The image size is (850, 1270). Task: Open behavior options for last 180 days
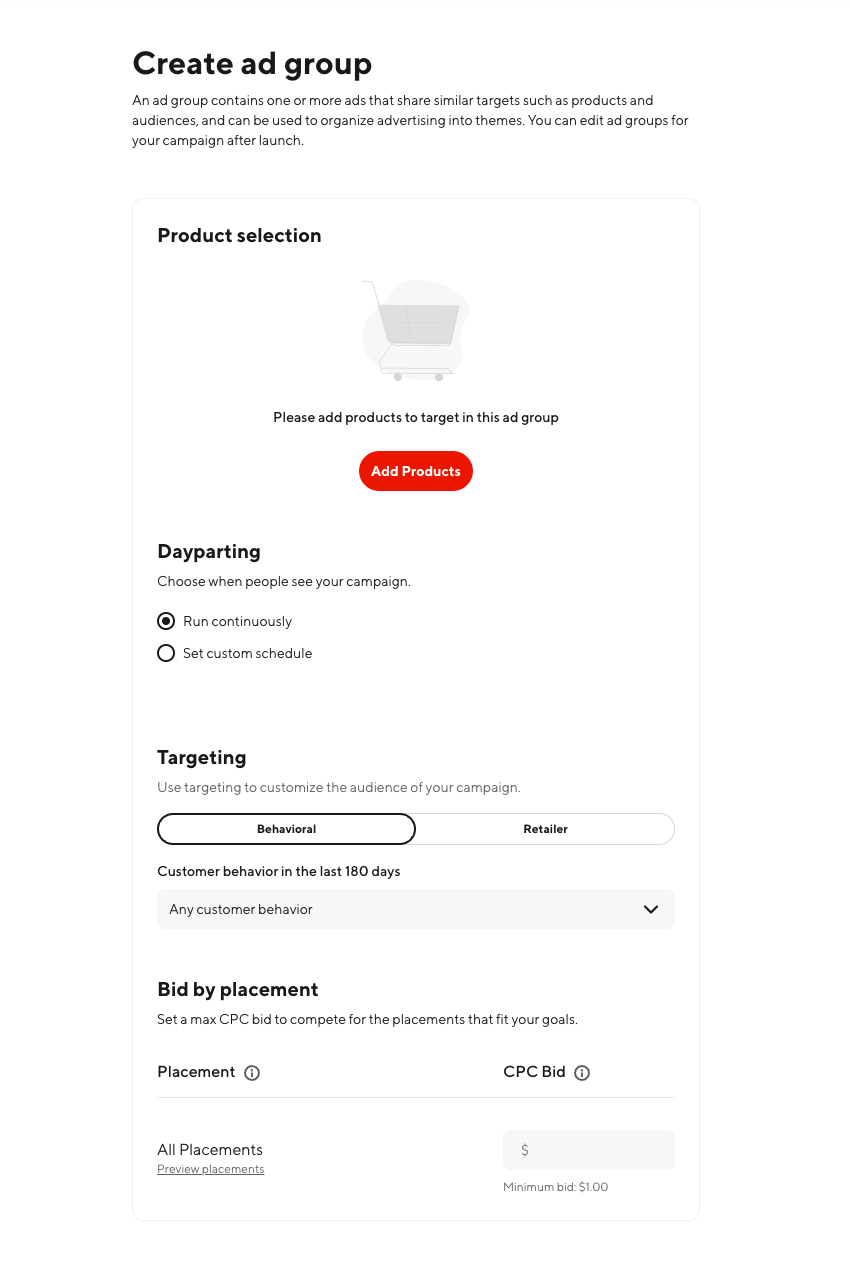coord(416,909)
